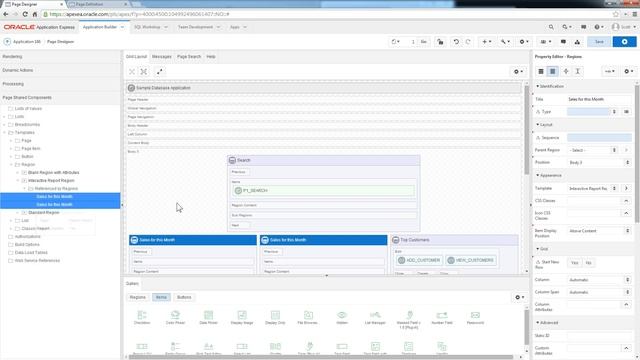Screen dimensions: 640x360
Task: Click the Undo icon in toolbar
Action: (x=456, y=42)
